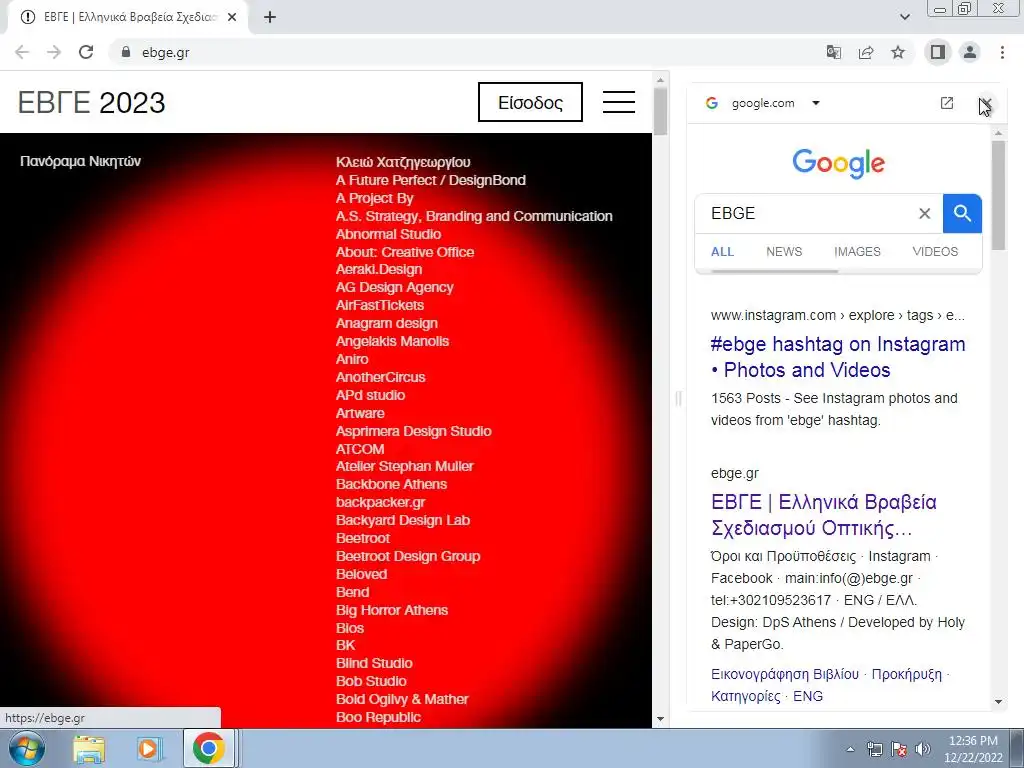Image resolution: width=1024 pixels, height=768 pixels.
Task: Click the side panel resize handle
Action: [x=678, y=398]
